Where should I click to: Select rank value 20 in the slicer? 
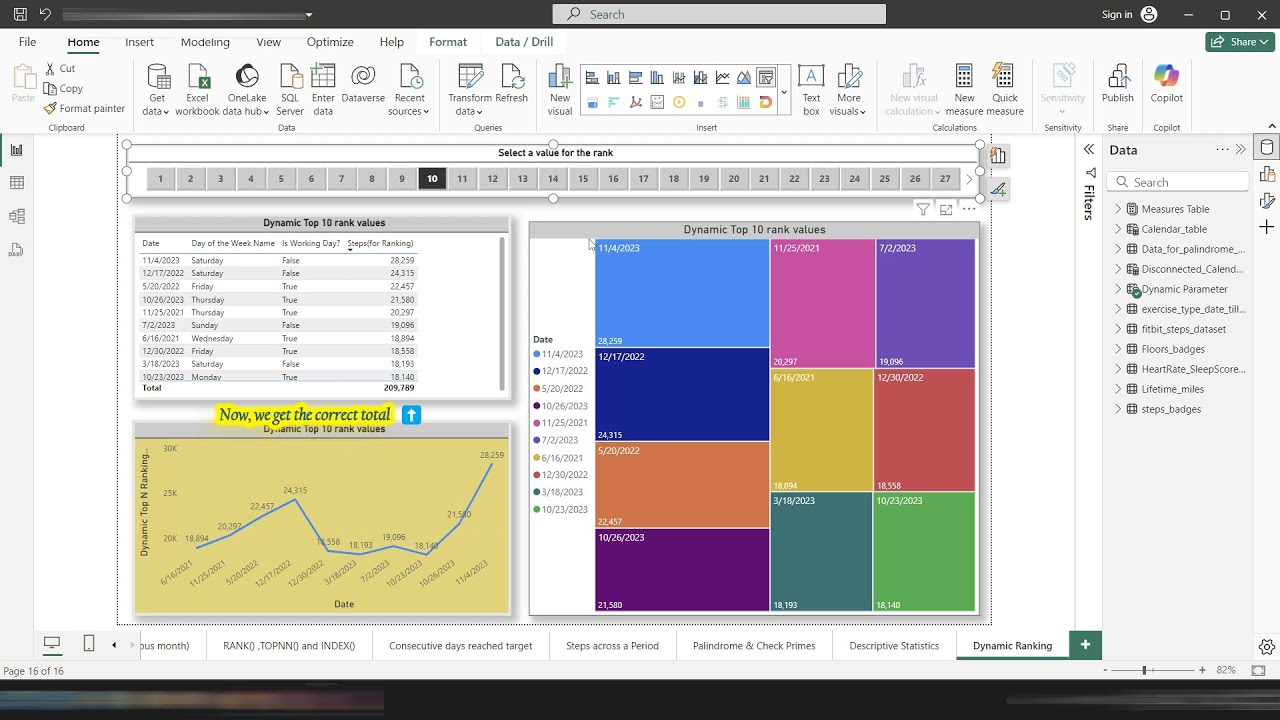point(734,179)
